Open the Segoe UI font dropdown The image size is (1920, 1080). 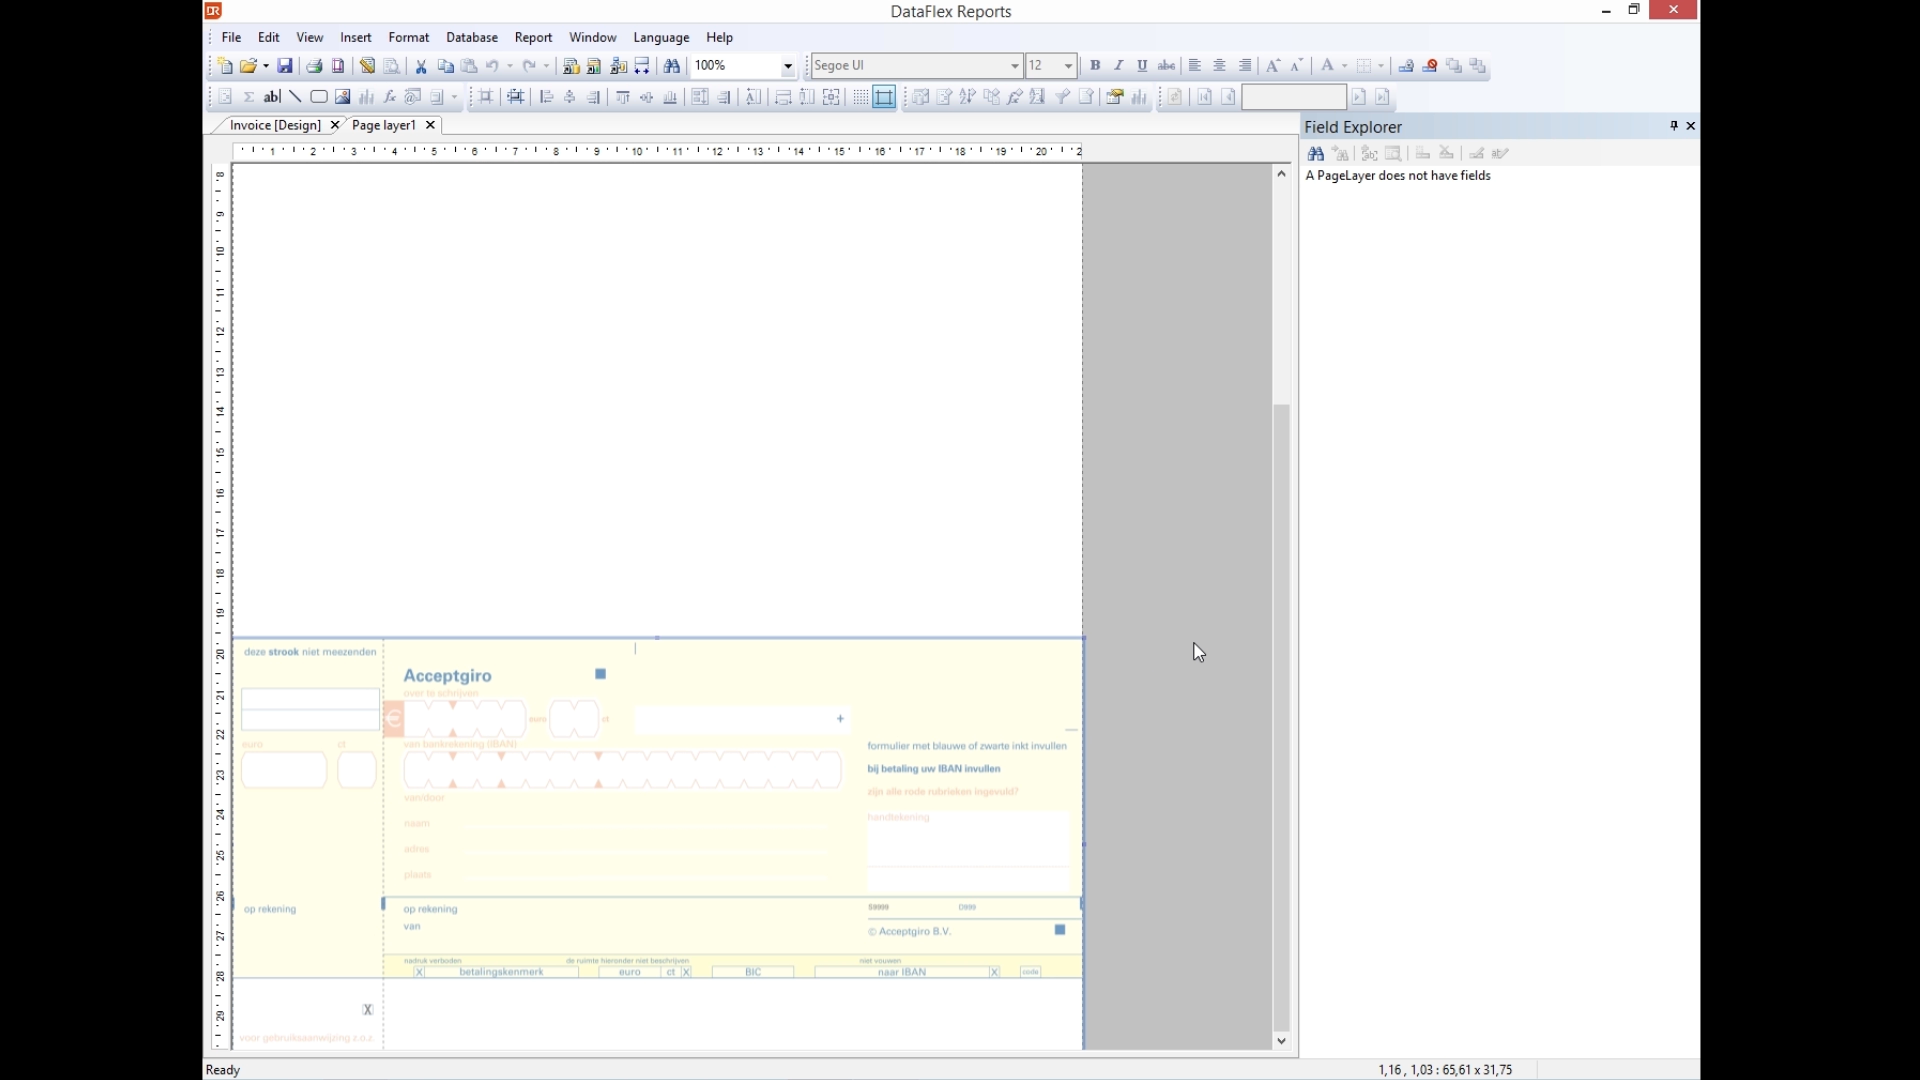(1014, 66)
